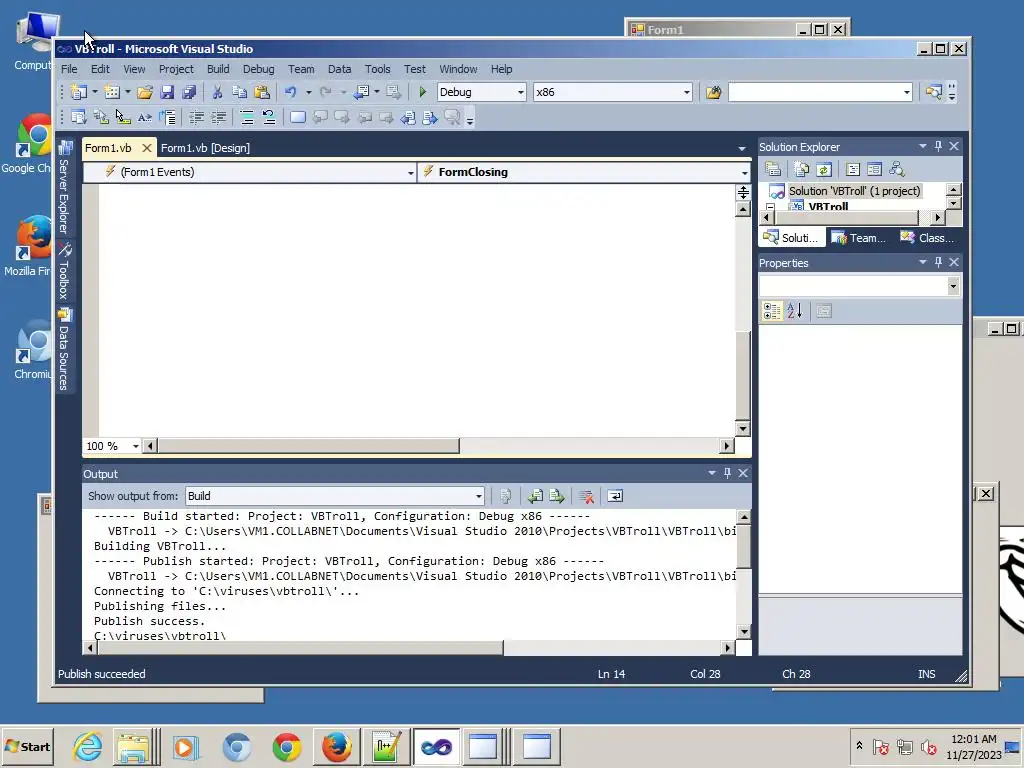This screenshot has width=1024, height=768.
Task: Open the FormClosing method dropdown
Action: pyautogui.click(x=744, y=172)
